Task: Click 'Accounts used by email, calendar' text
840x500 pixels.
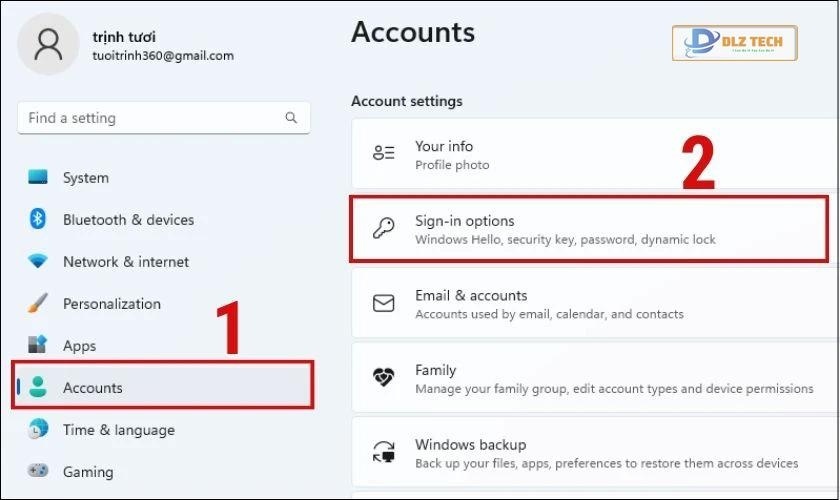Action: click(549, 314)
